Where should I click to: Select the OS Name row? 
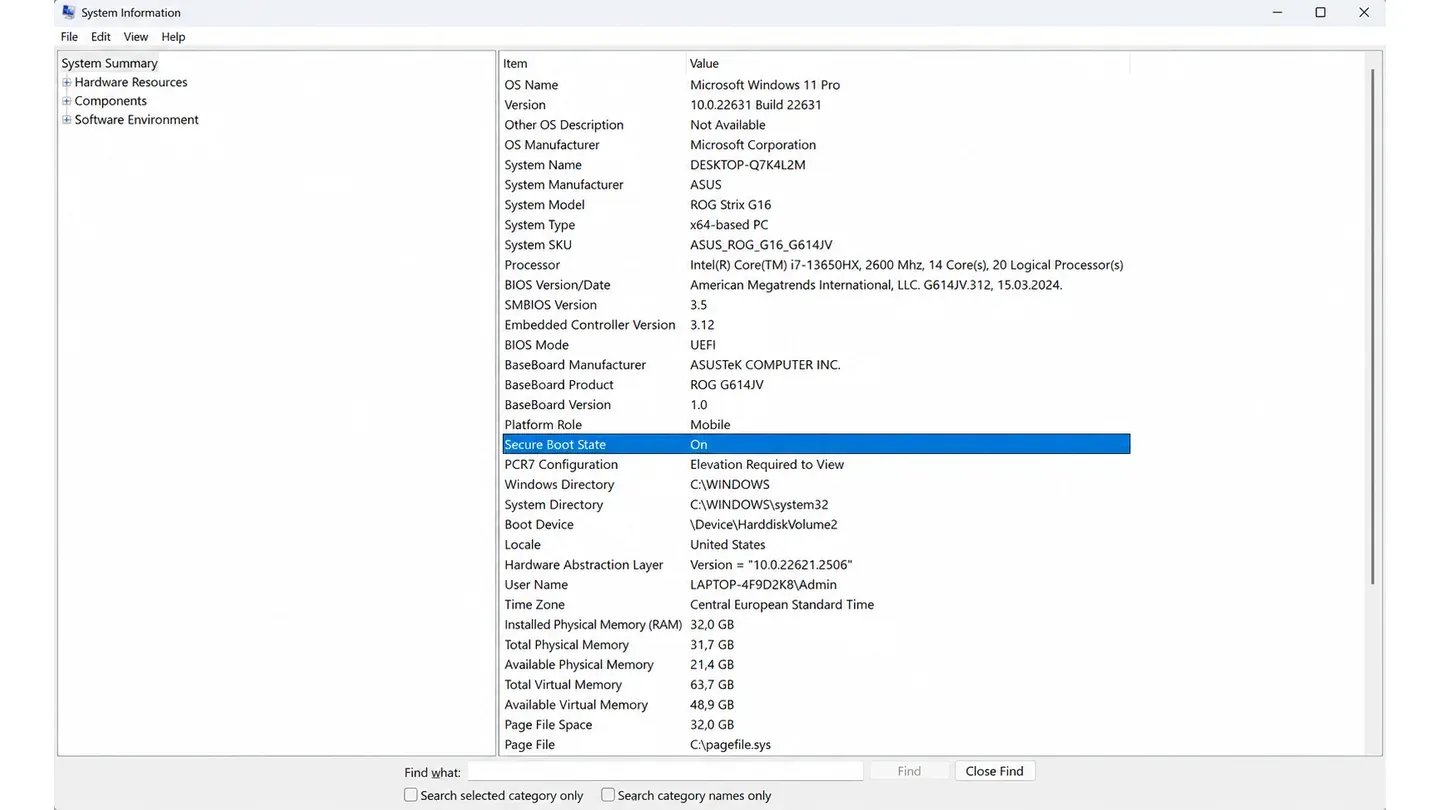816,85
